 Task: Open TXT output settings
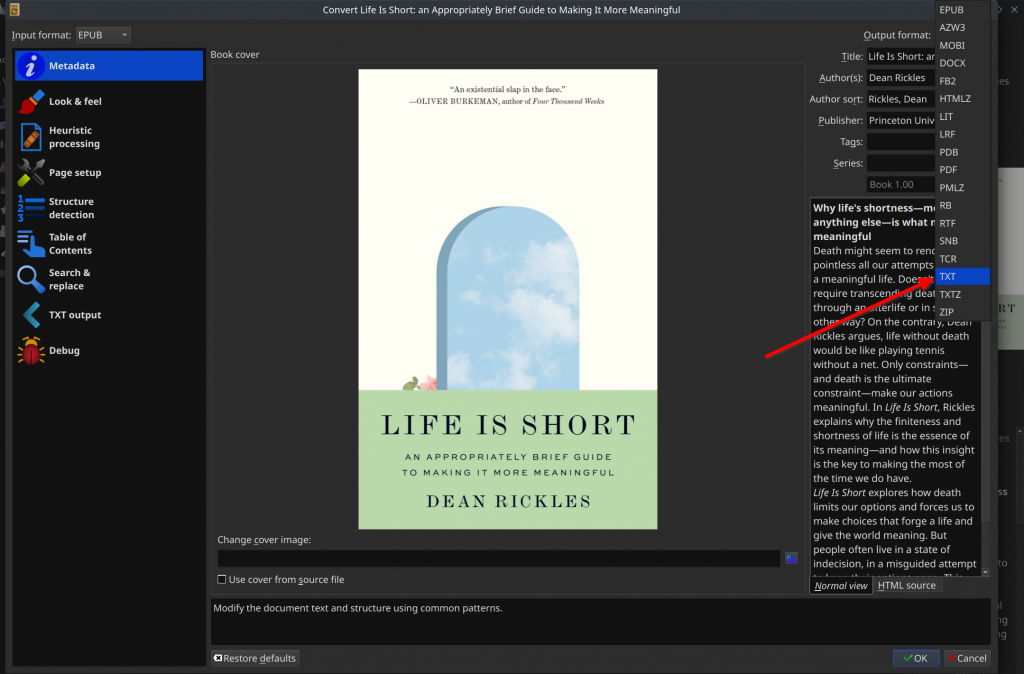point(109,315)
